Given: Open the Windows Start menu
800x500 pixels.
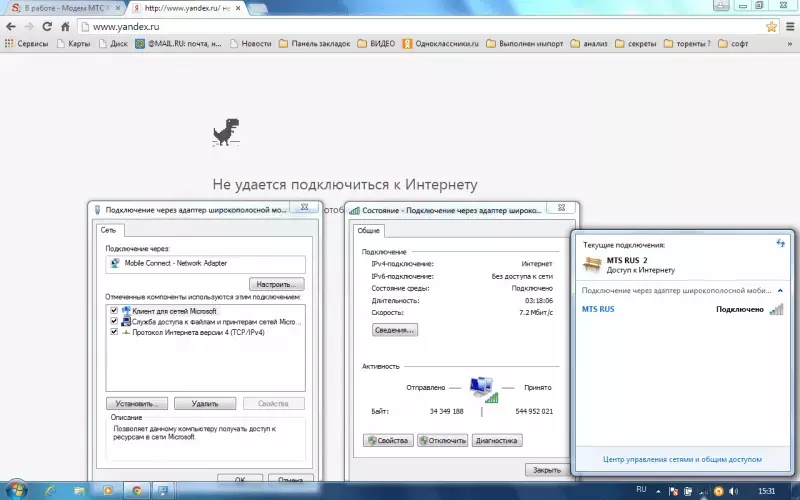Looking at the screenshot, I should coord(16,491).
